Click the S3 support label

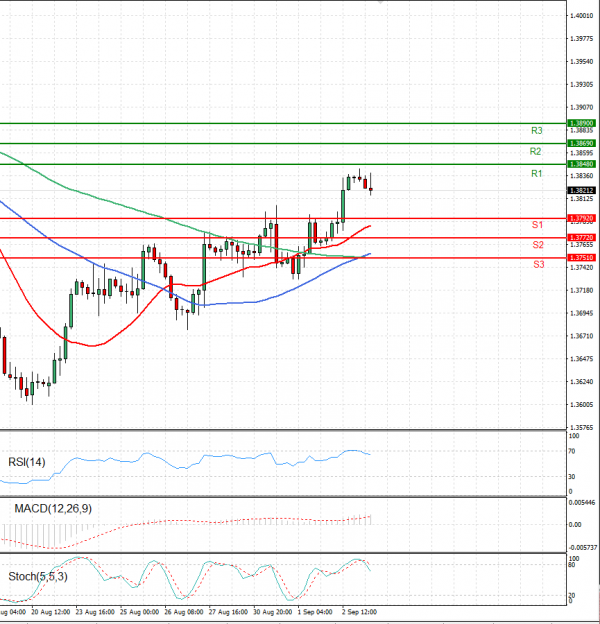539,264
